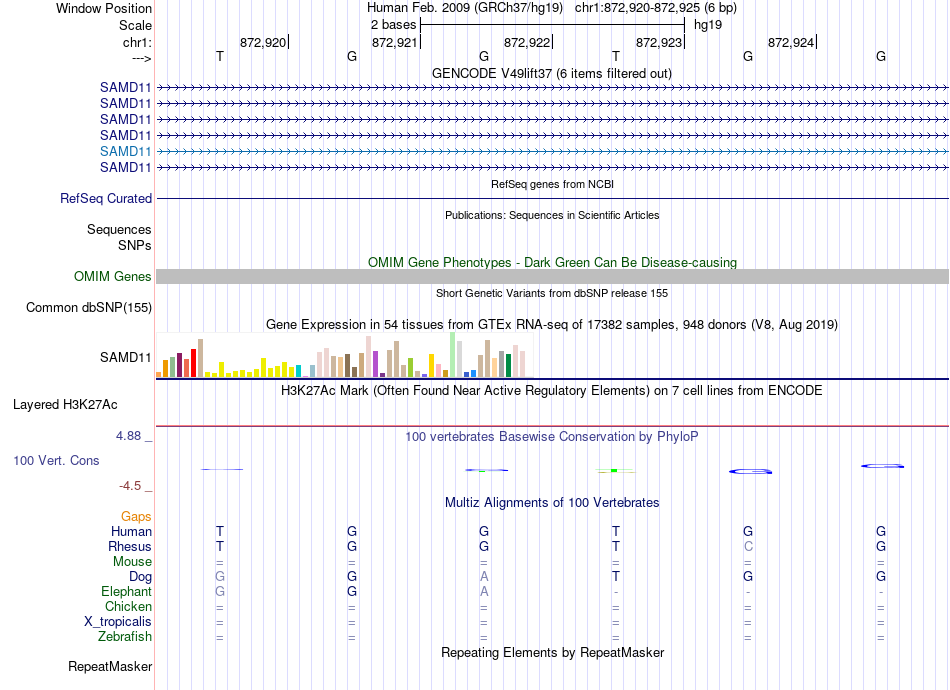Viewport: 950px width, 690px height.
Task: Click the H3K27Ac Mark track title
Action: pos(551,390)
